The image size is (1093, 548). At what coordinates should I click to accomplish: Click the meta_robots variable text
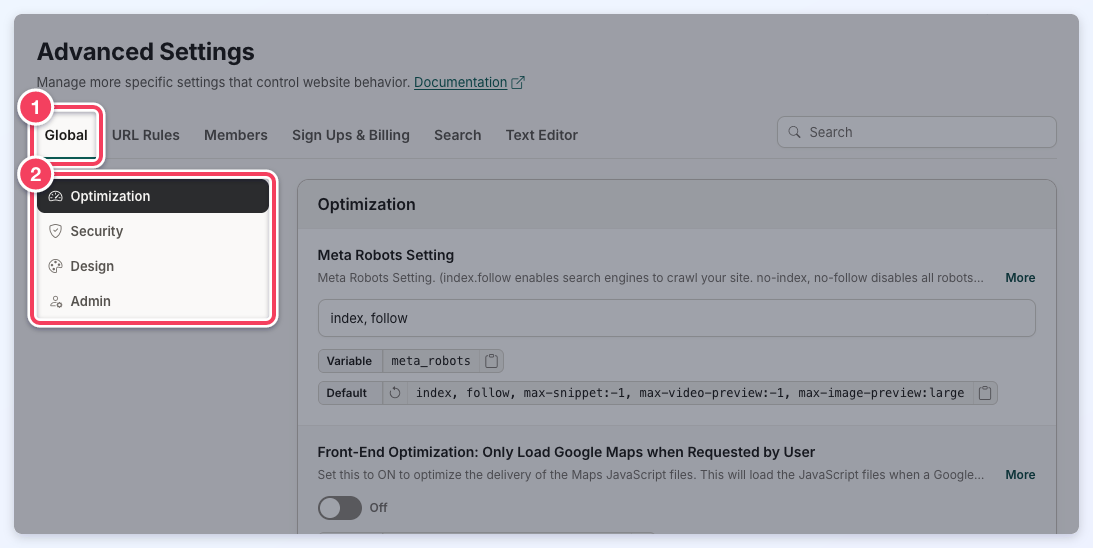point(431,361)
